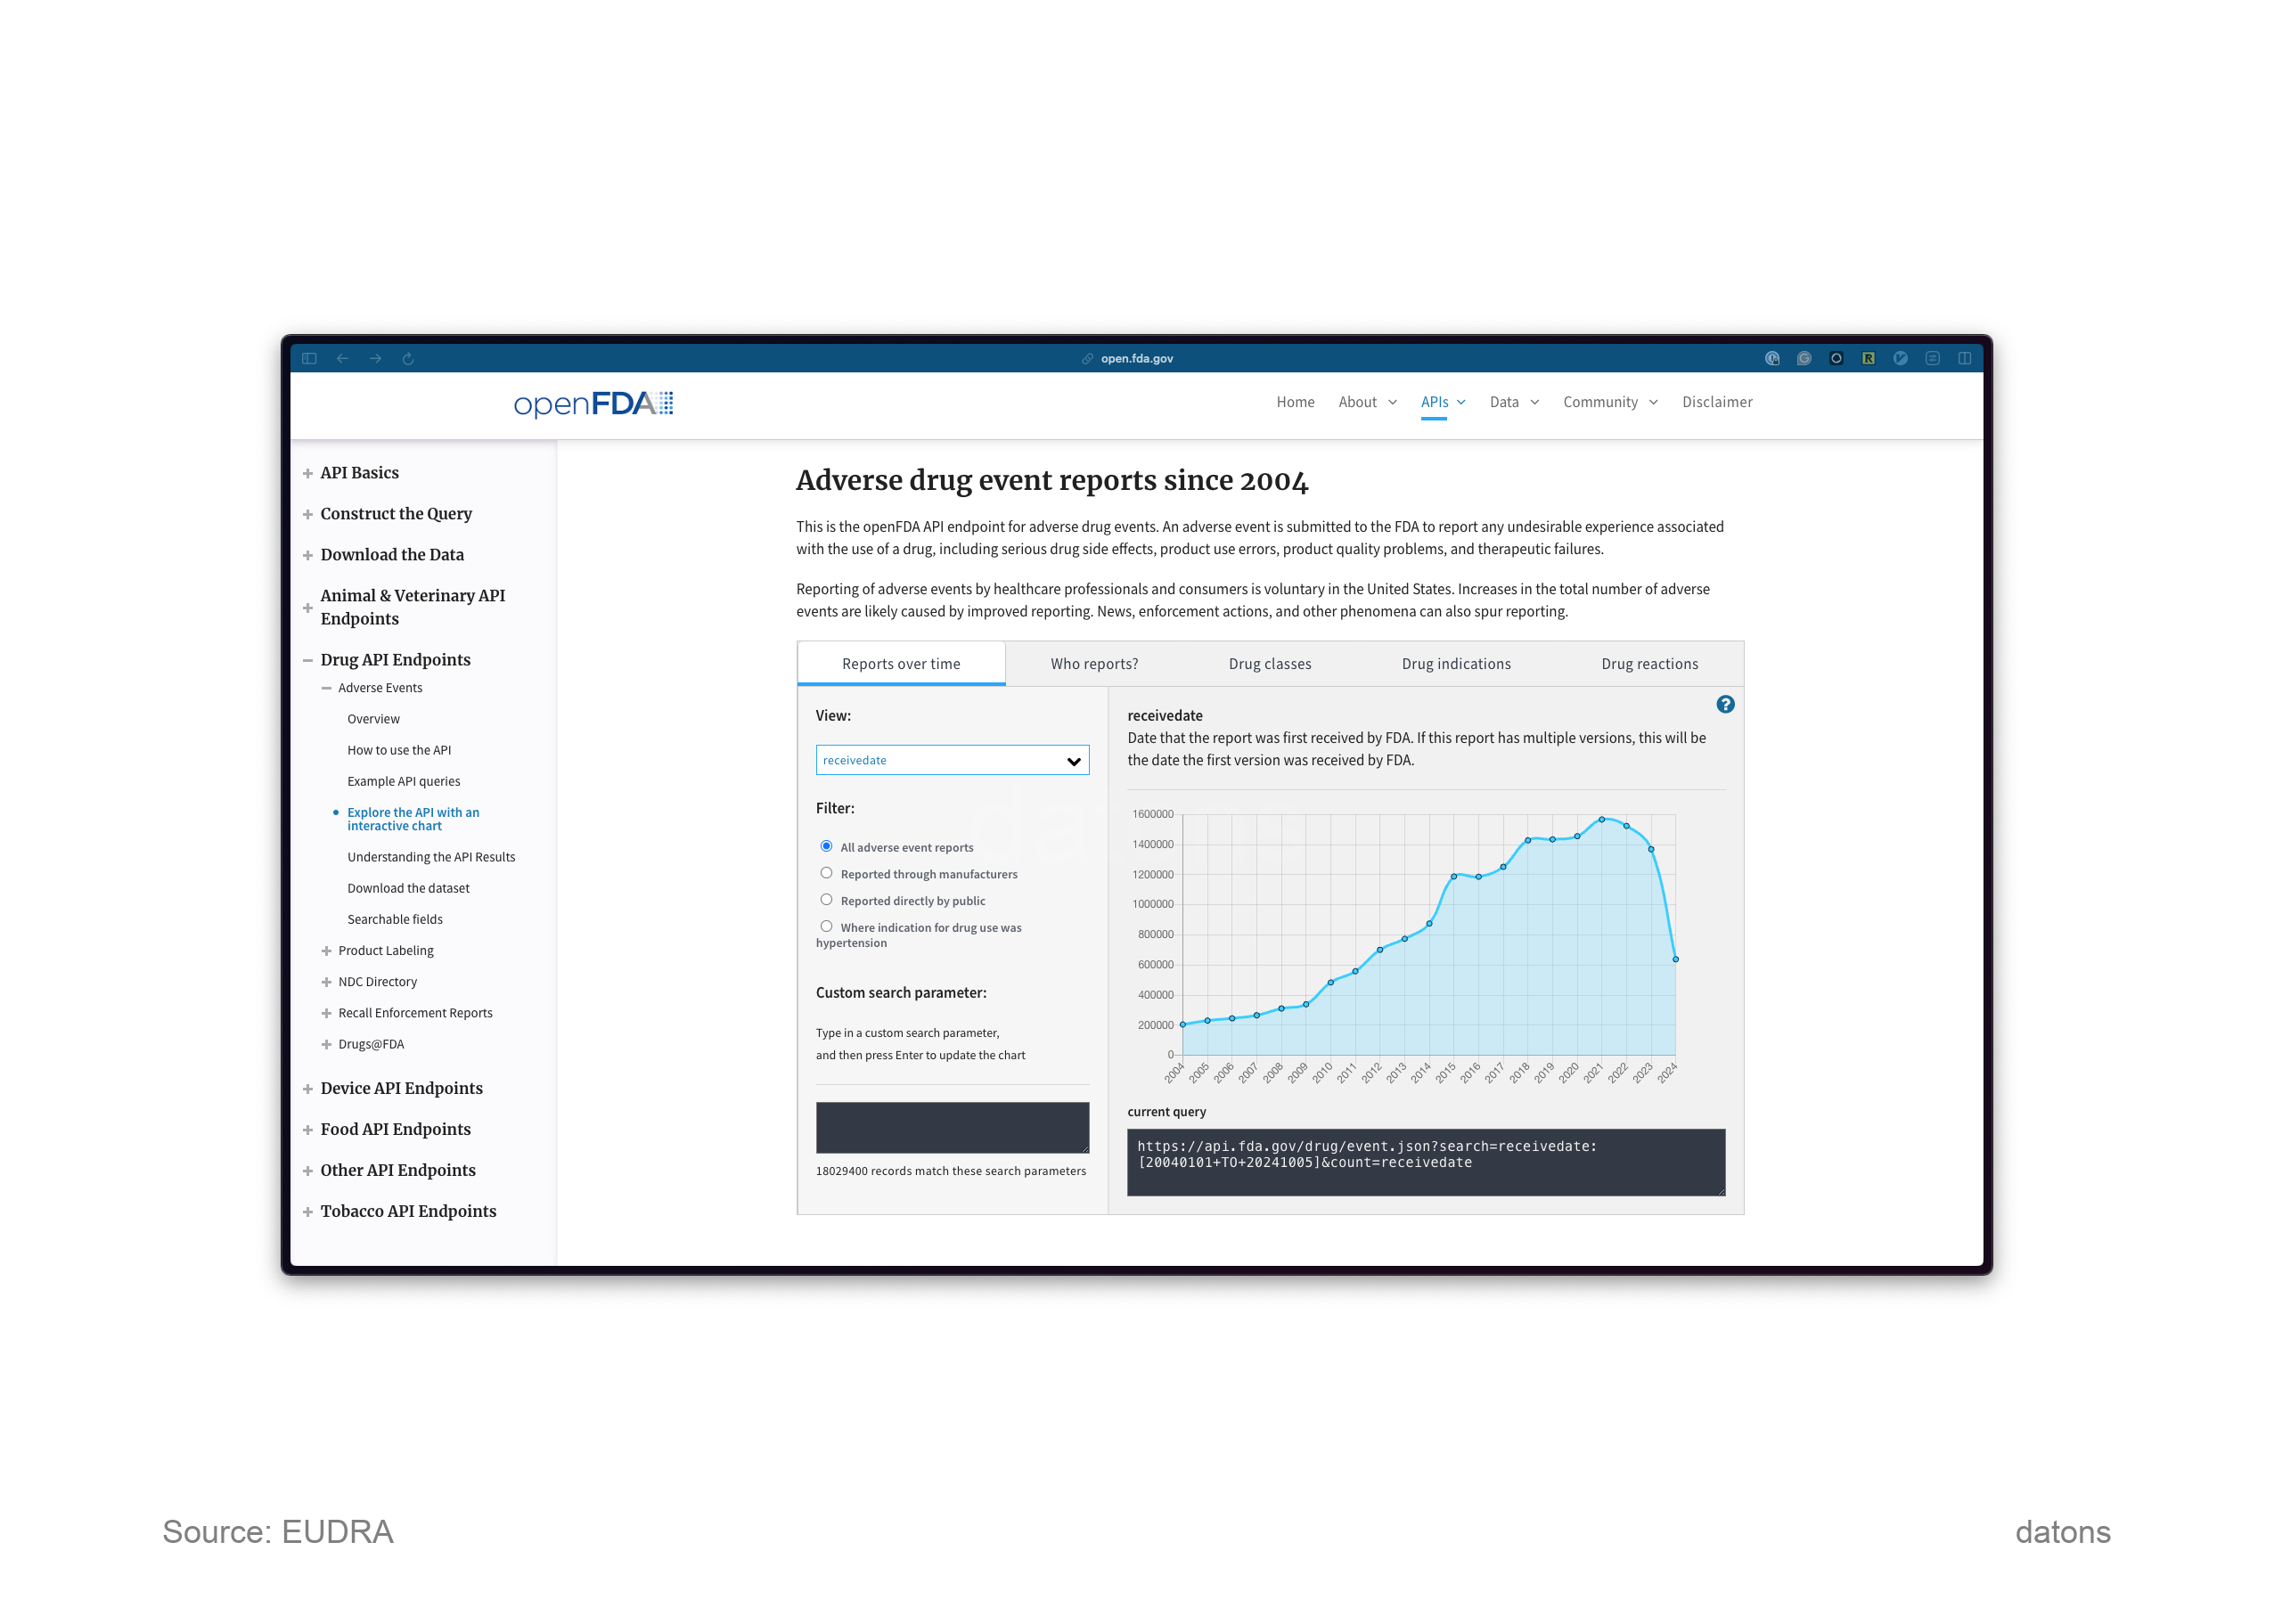Select the Reported through manufacturers filter
This screenshot has width=2274, height=1624.
point(826,872)
